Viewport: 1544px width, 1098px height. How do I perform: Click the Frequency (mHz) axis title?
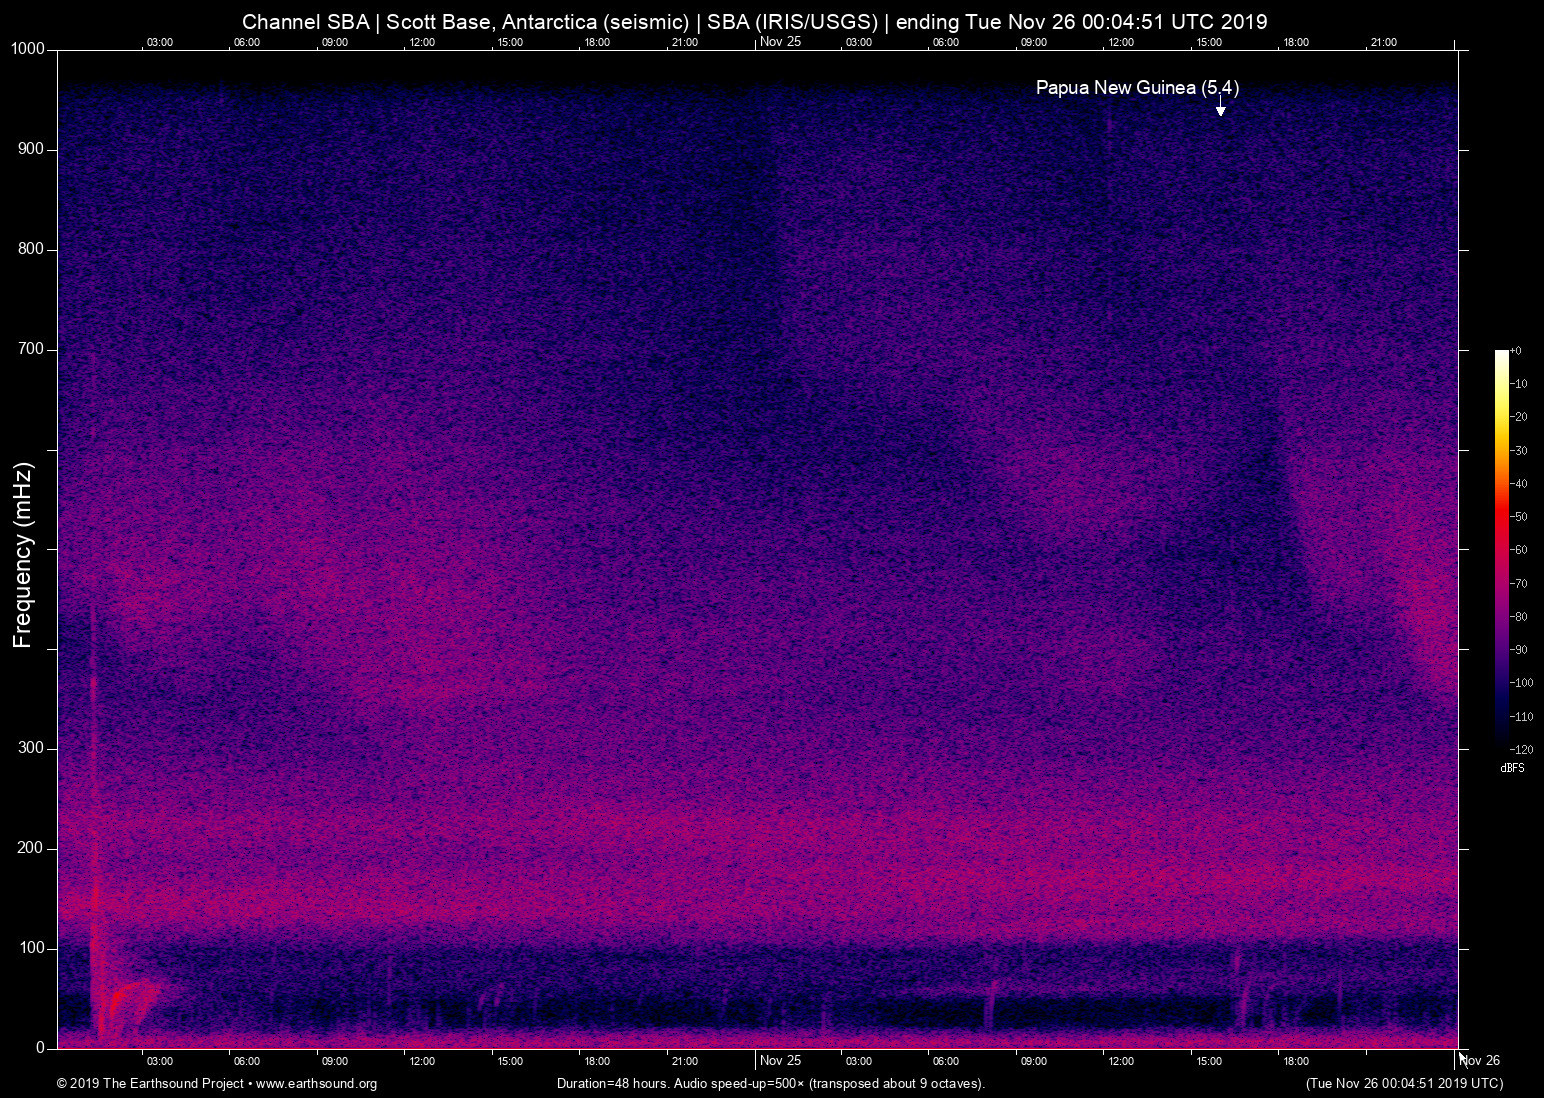[x=23, y=555]
